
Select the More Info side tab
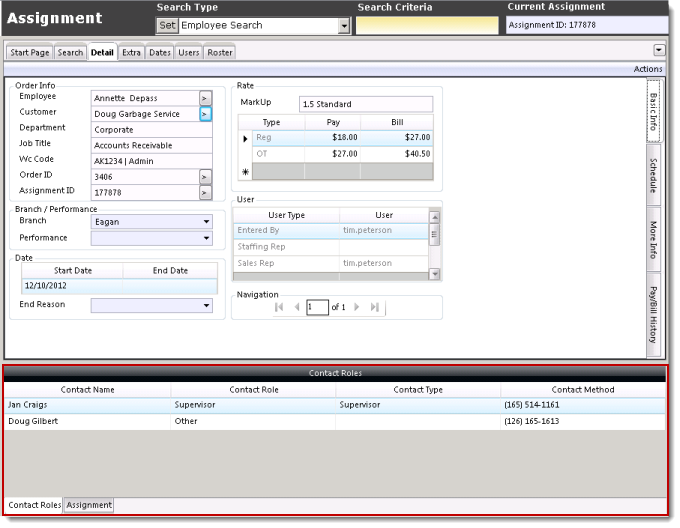pyautogui.click(x=654, y=240)
